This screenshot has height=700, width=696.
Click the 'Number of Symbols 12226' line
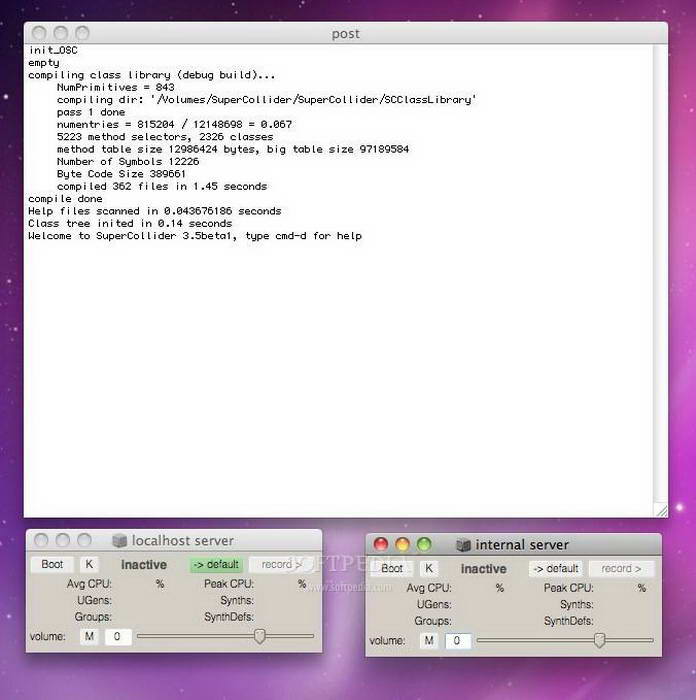click(x=128, y=161)
